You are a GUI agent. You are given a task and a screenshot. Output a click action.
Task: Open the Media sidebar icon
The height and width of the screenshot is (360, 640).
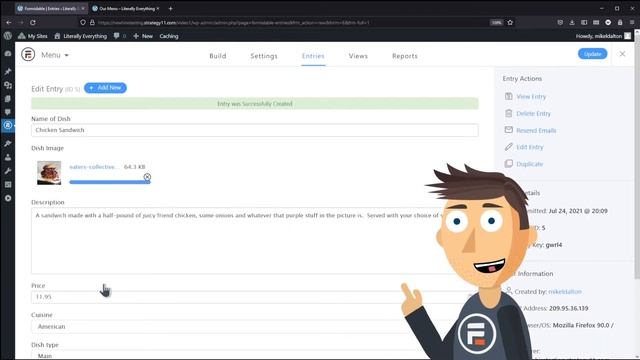pos(7,85)
